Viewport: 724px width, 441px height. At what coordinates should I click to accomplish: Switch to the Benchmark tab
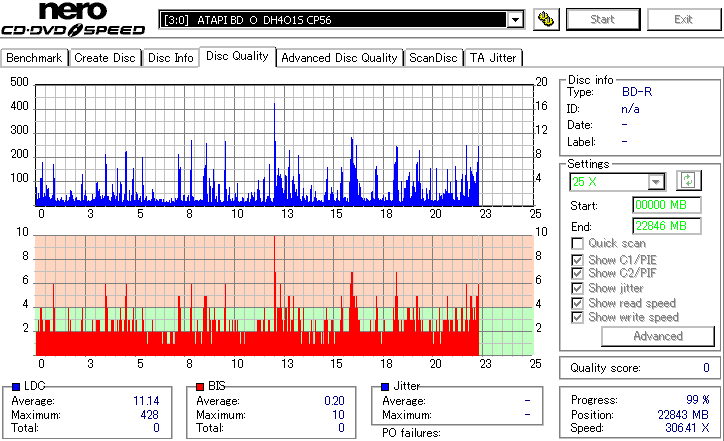(34, 58)
